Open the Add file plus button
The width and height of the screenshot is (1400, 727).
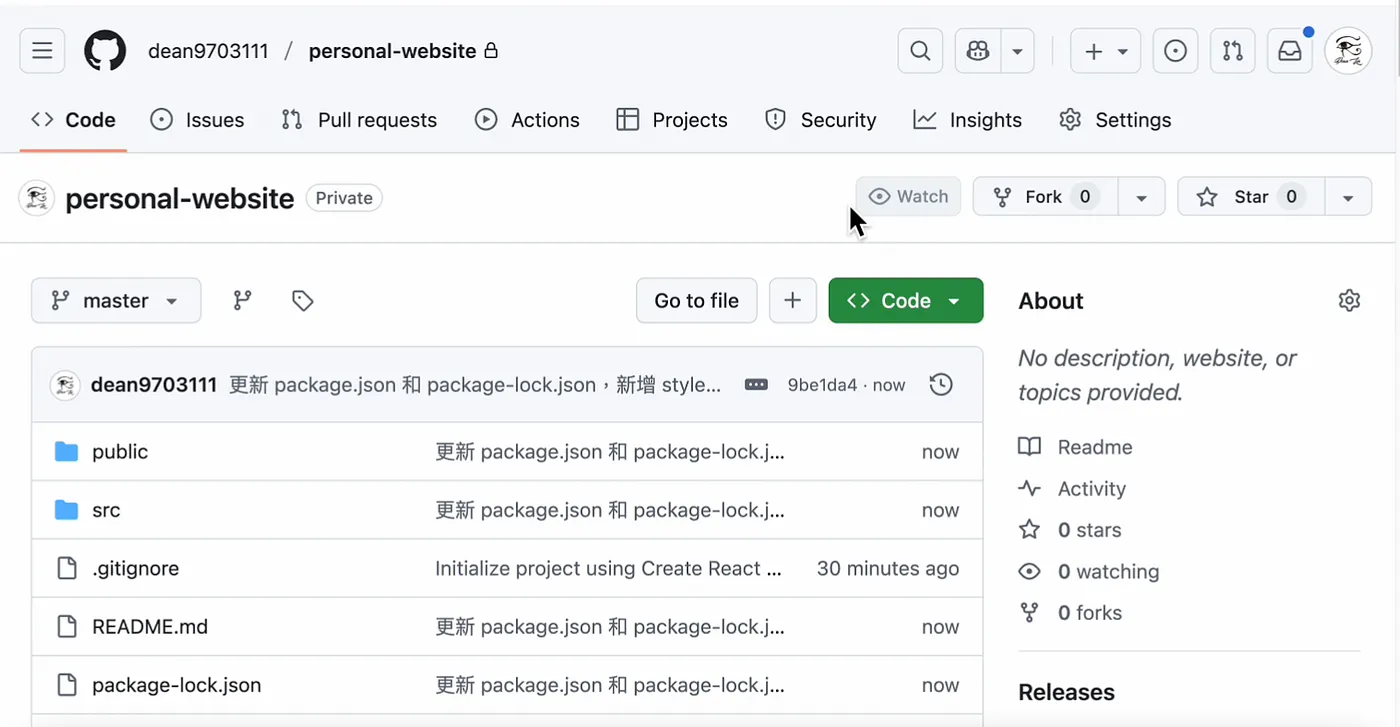point(793,301)
